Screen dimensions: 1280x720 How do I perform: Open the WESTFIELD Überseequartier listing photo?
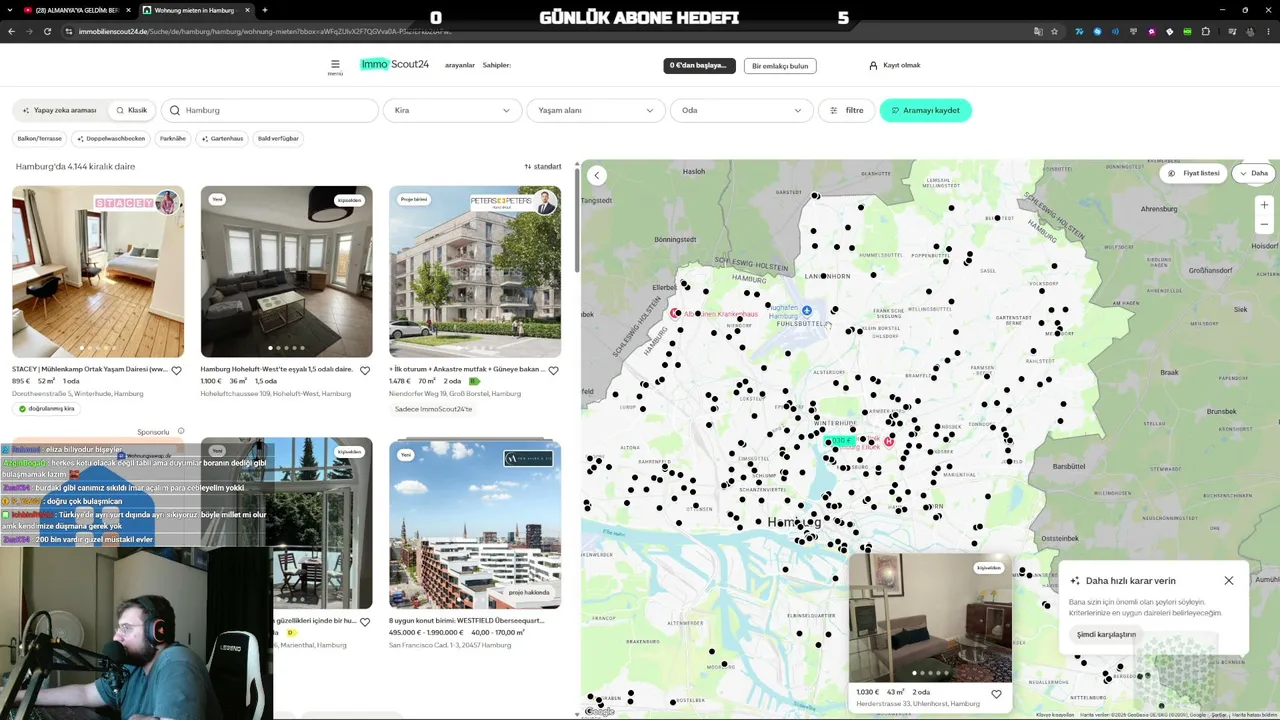475,524
